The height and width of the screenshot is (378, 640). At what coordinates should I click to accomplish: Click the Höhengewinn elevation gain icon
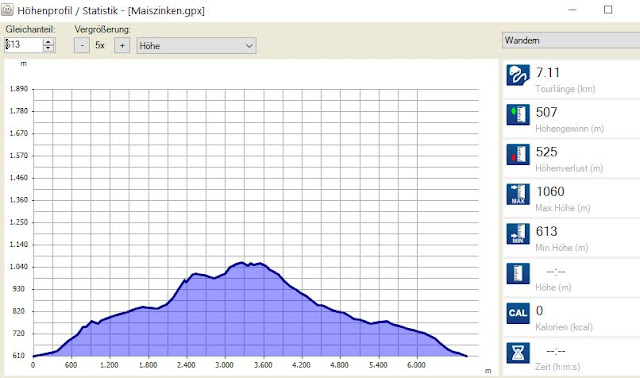coord(518,115)
